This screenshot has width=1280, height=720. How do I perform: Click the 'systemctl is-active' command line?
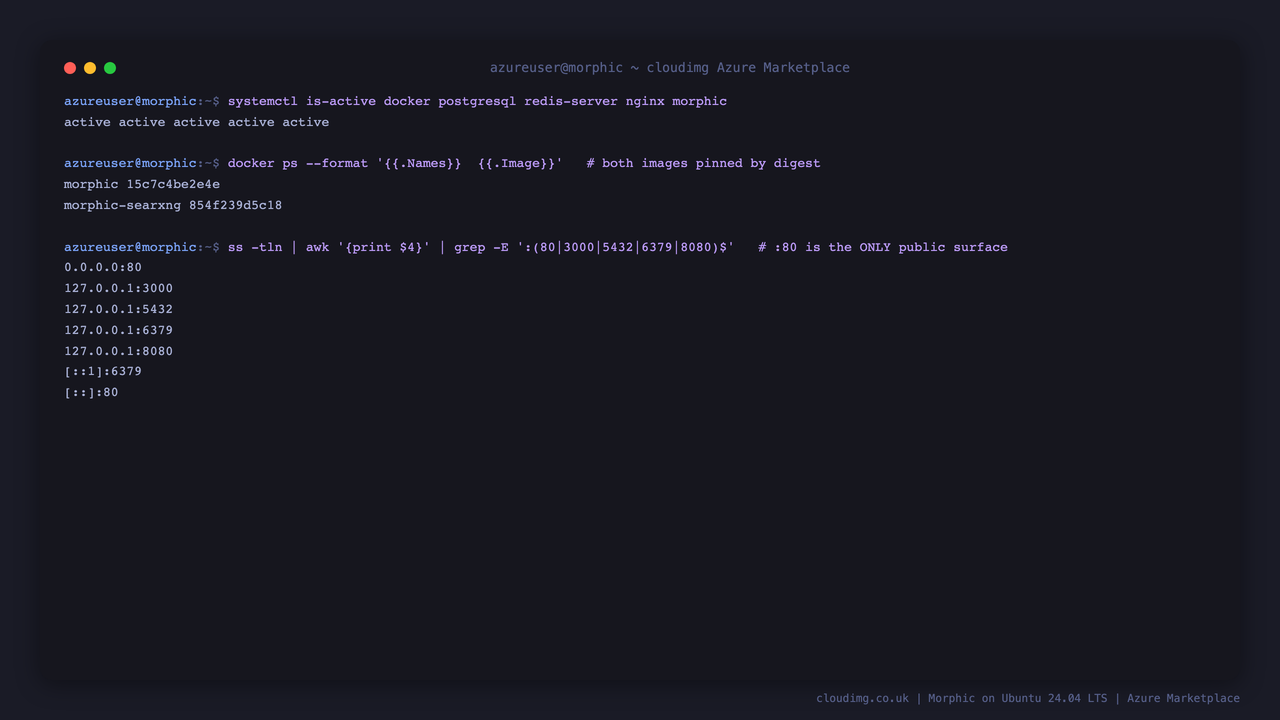coord(477,101)
